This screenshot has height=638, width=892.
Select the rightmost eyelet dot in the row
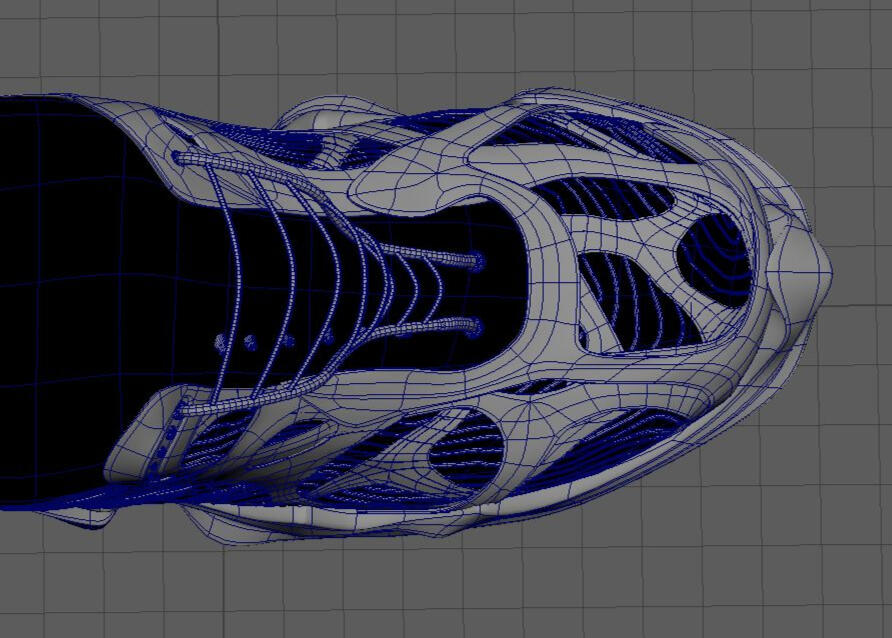328,338
